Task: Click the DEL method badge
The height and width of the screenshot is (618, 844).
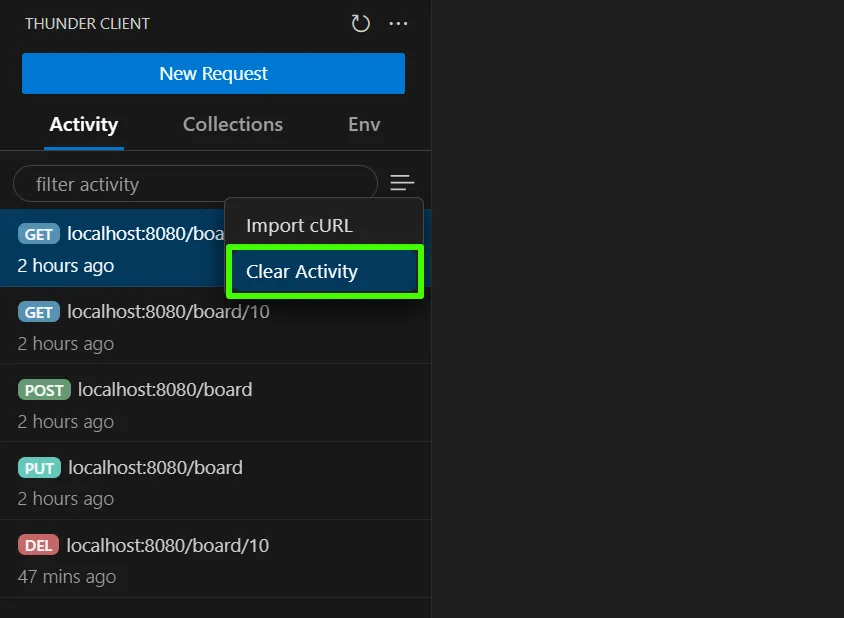Action: [38, 545]
